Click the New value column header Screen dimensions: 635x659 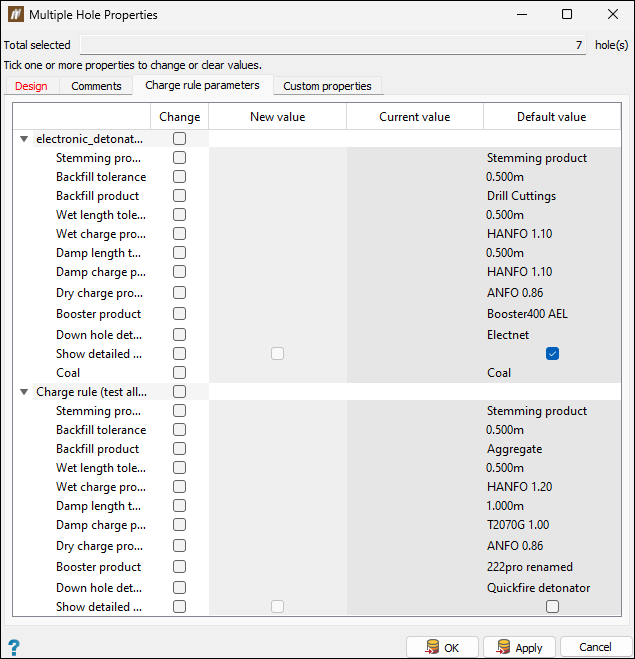pyautogui.click(x=277, y=117)
